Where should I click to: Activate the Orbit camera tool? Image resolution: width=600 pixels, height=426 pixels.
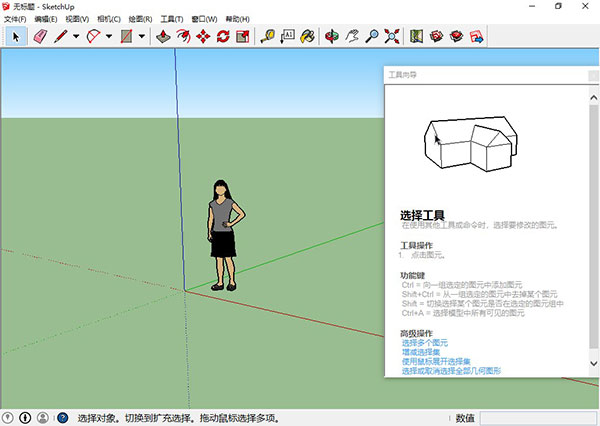332,37
